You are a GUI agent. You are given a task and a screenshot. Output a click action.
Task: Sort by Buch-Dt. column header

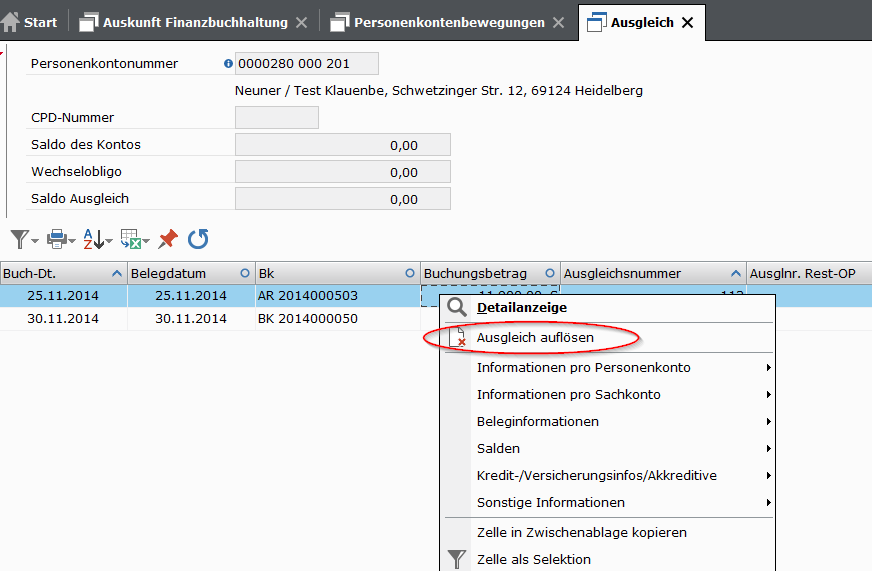pos(63,274)
